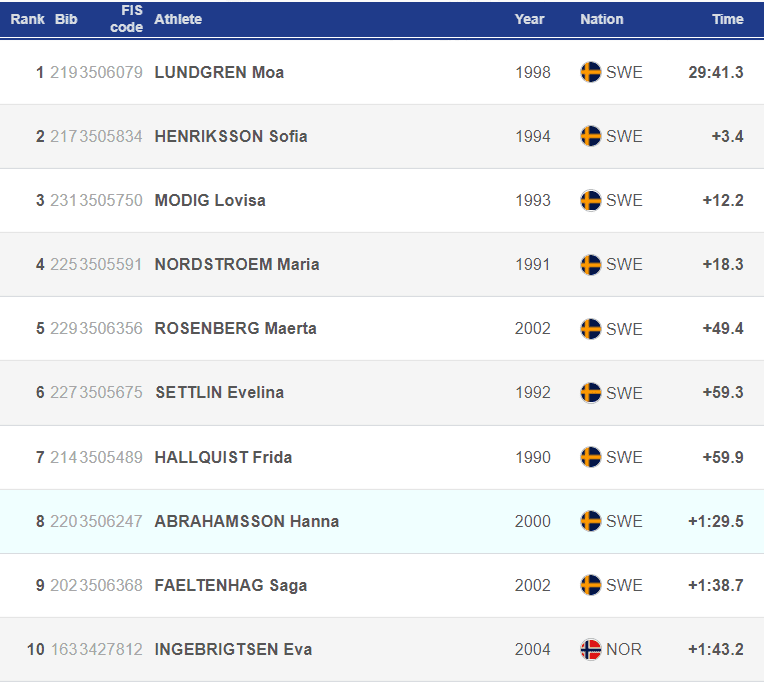
Task: Click the Swedish flag beside Henriksson Sofia
Action: click(x=591, y=136)
